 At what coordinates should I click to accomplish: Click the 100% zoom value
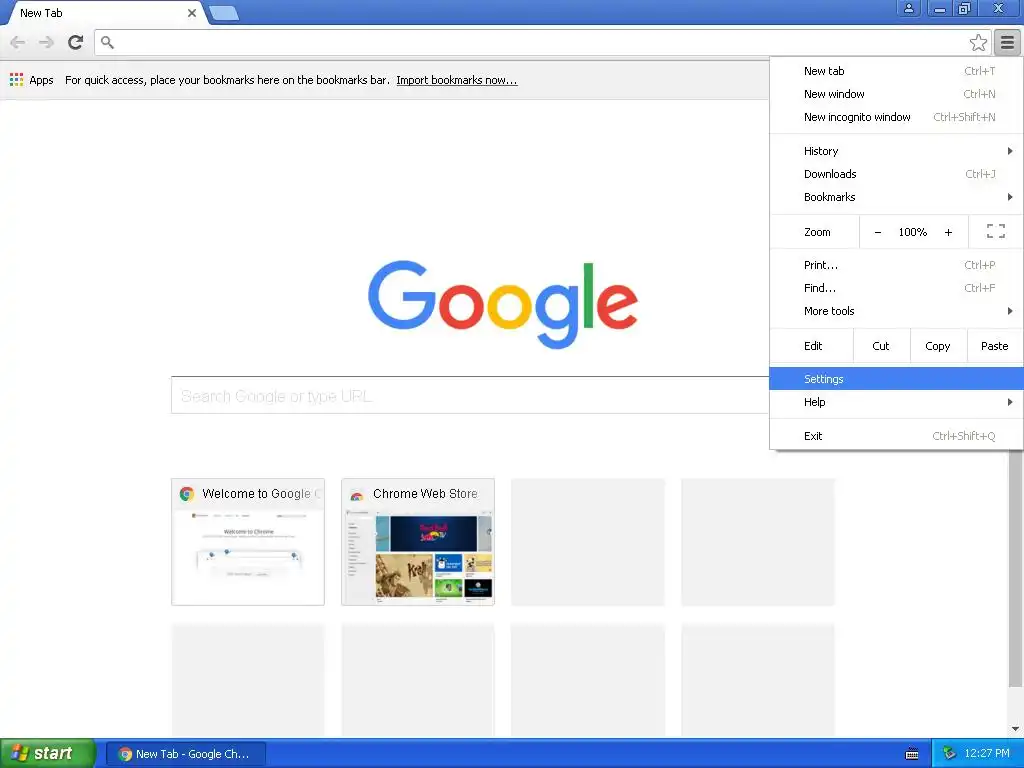click(x=912, y=232)
